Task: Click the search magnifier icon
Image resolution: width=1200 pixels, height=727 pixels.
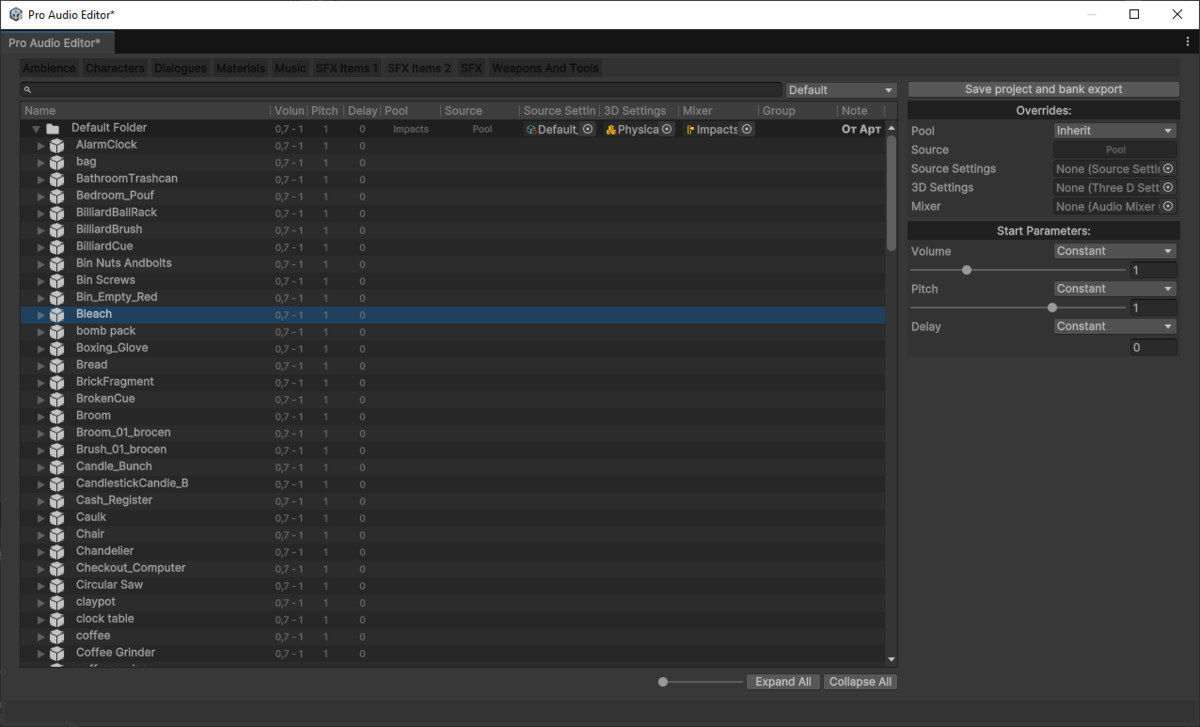Action: click(x=28, y=90)
